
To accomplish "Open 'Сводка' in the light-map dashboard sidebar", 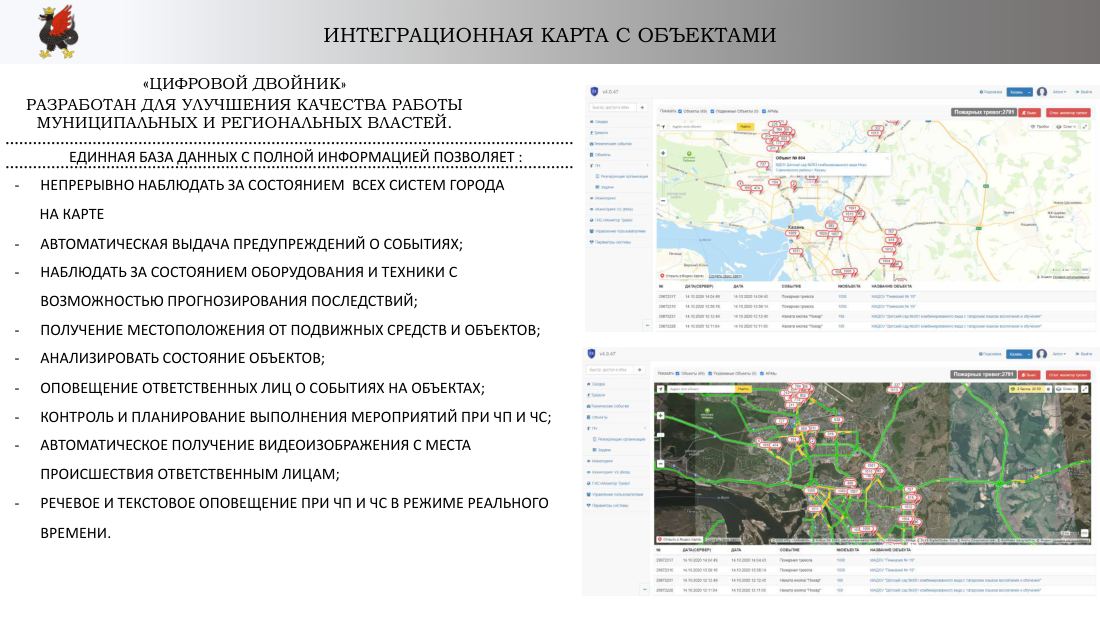I will (599, 122).
